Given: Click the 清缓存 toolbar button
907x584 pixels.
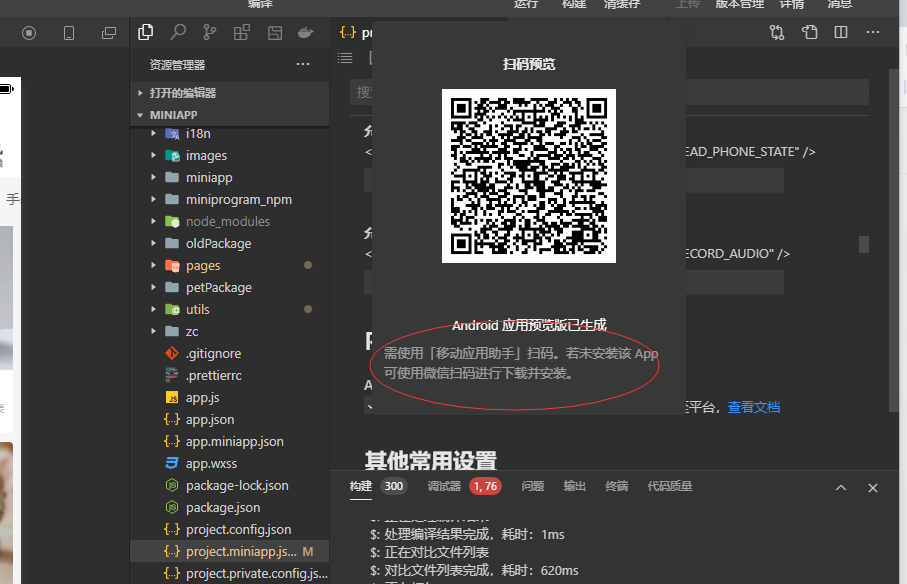Looking at the screenshot, I should 622,4.
